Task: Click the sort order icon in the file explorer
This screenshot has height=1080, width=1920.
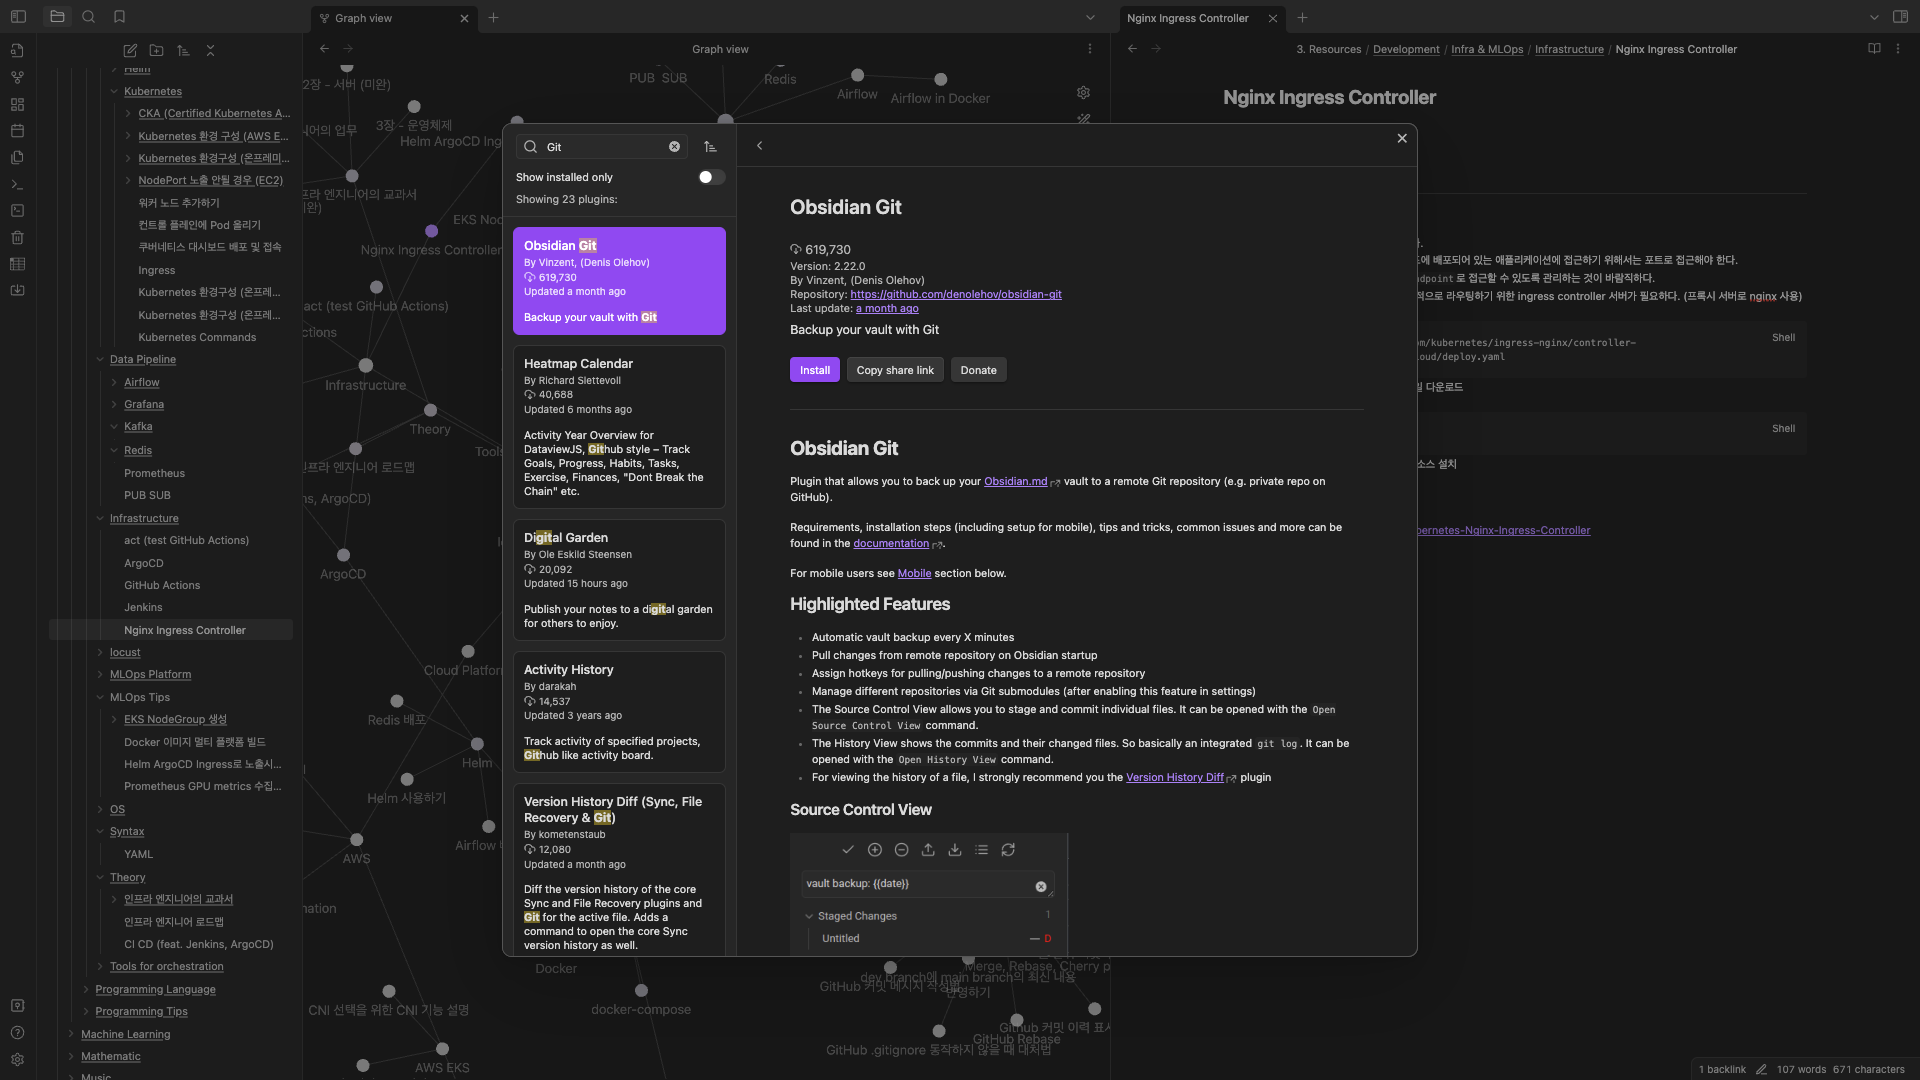Action: pos(183,50)
